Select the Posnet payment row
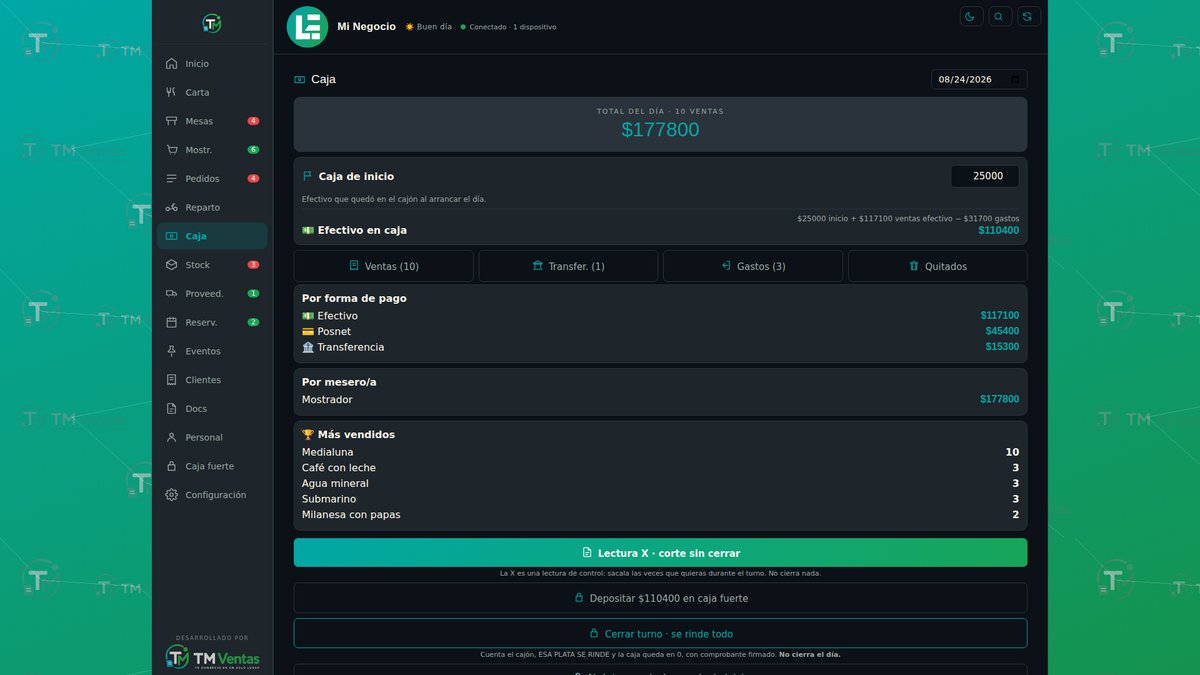The image size is (1200, 675). click(660, 331)
